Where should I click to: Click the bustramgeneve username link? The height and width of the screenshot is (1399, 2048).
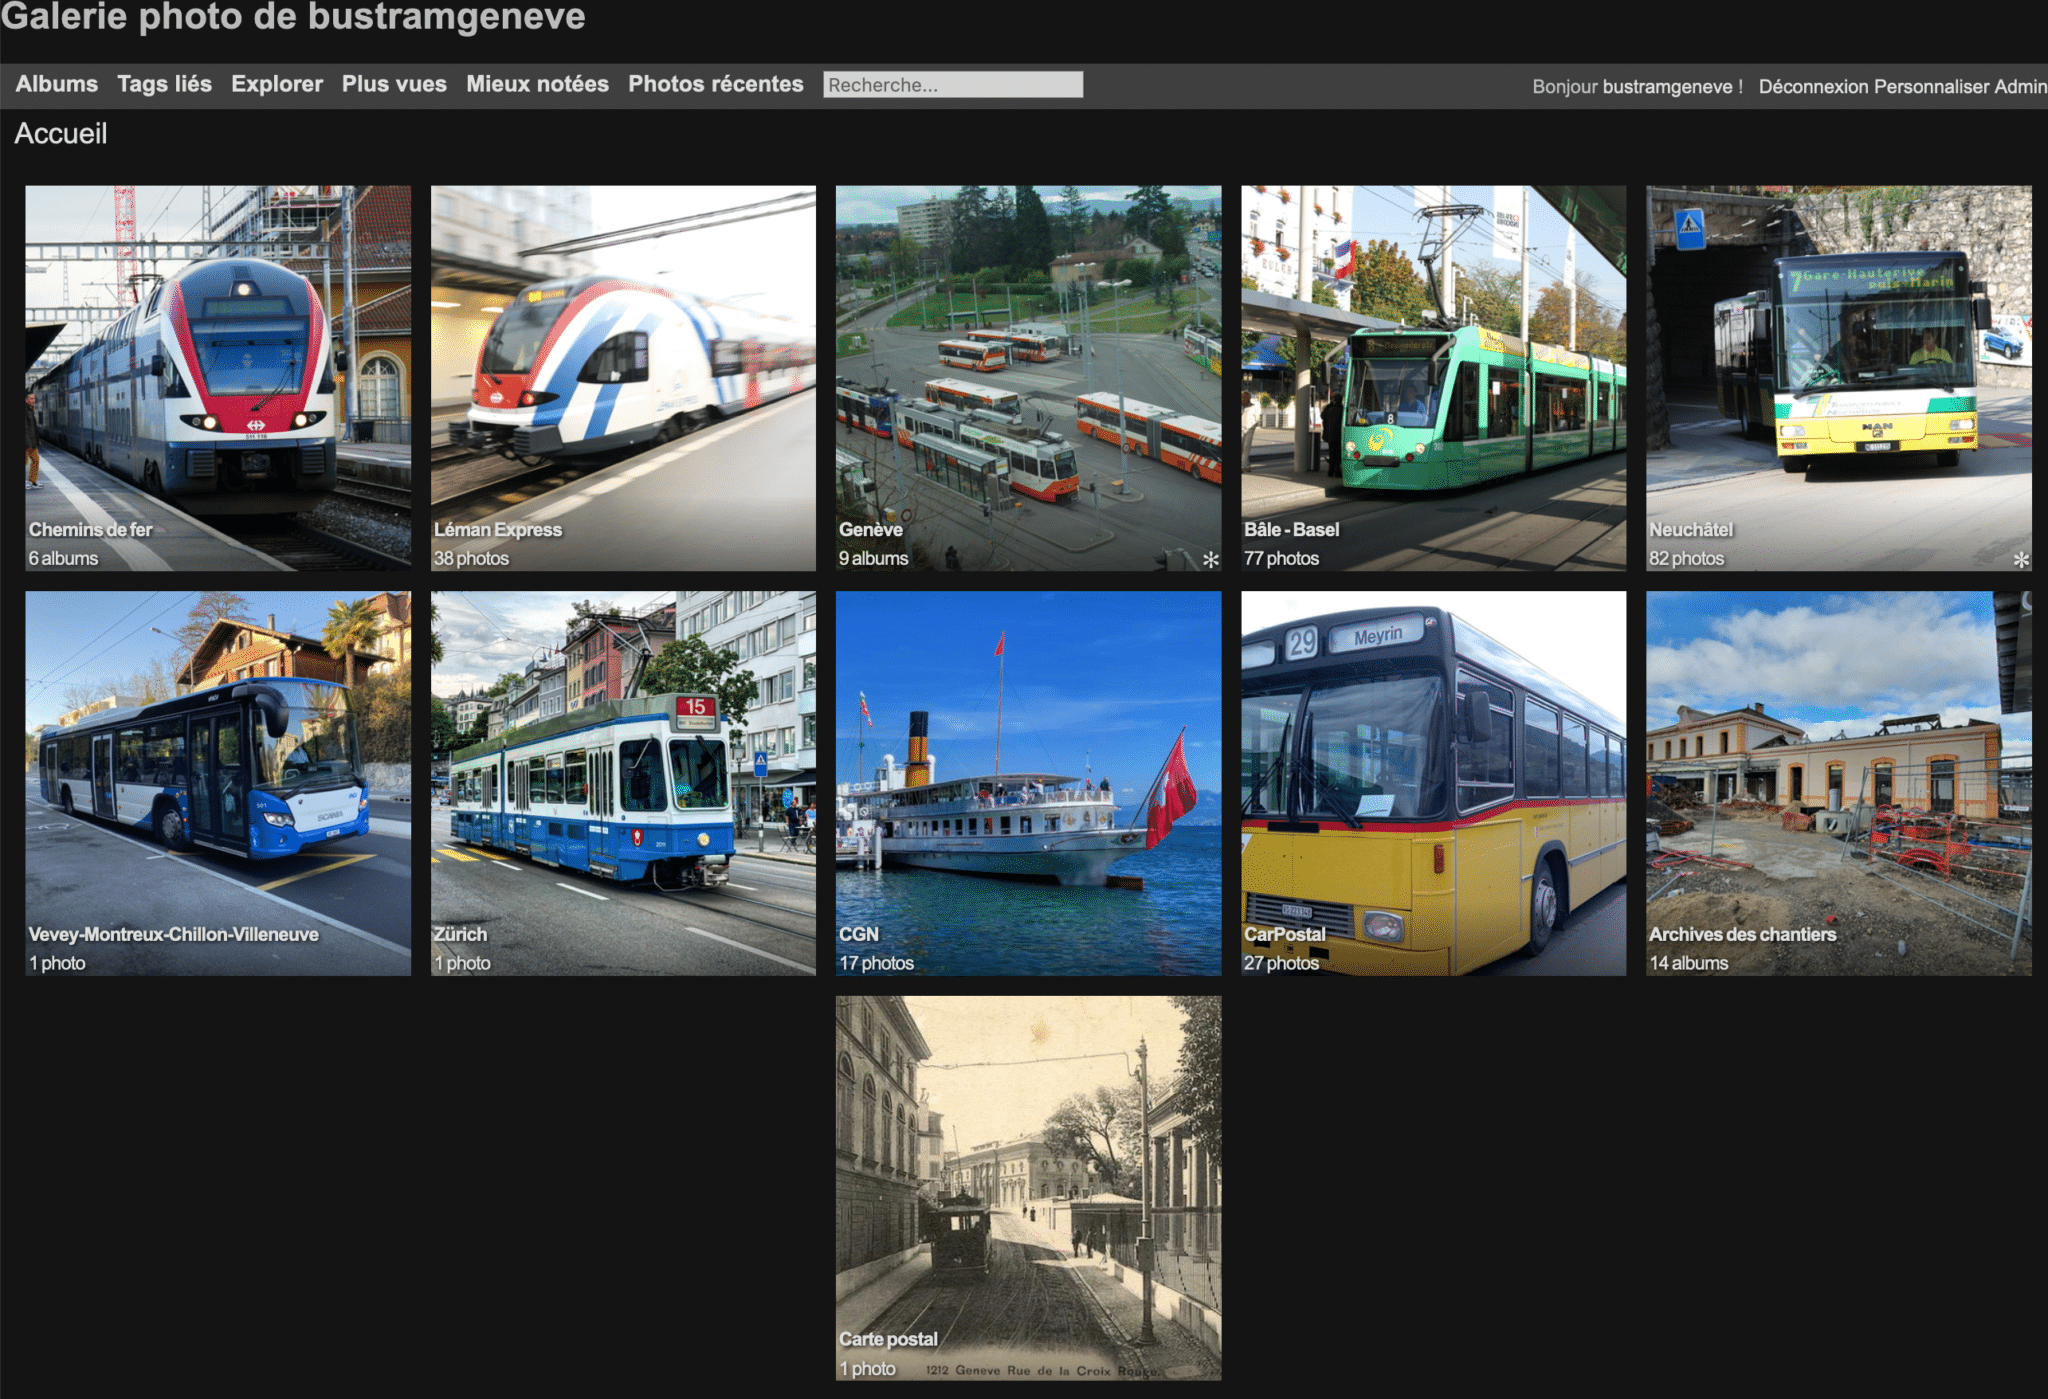1667,87
